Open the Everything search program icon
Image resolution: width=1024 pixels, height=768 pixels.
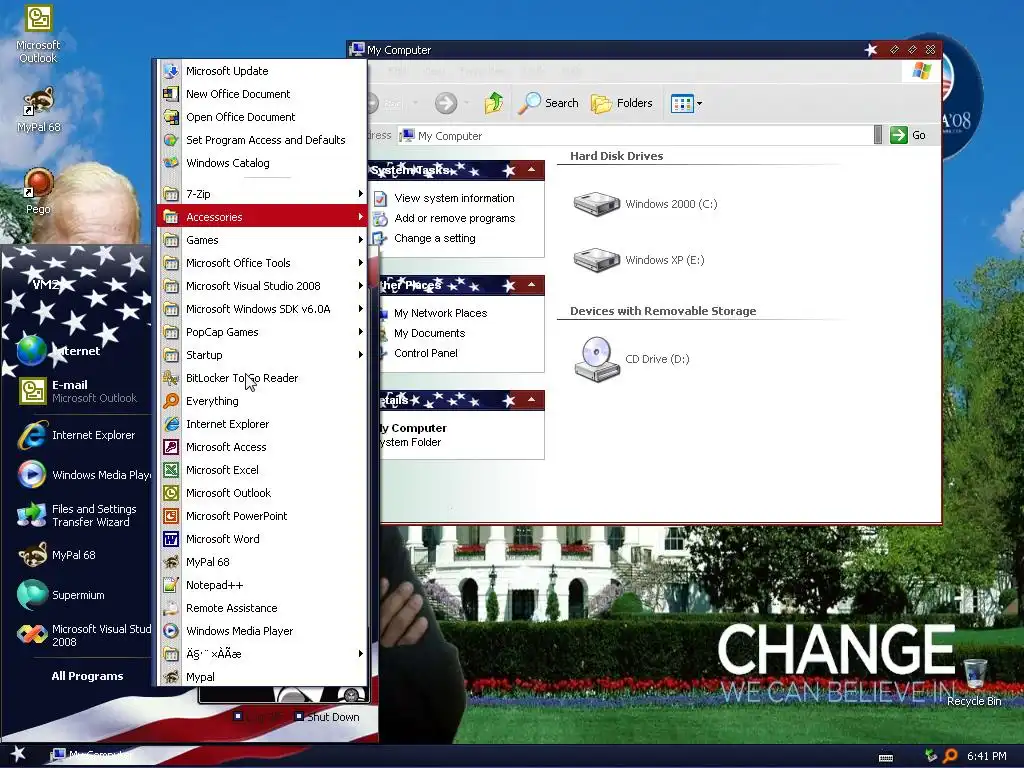tap(170, 400)
